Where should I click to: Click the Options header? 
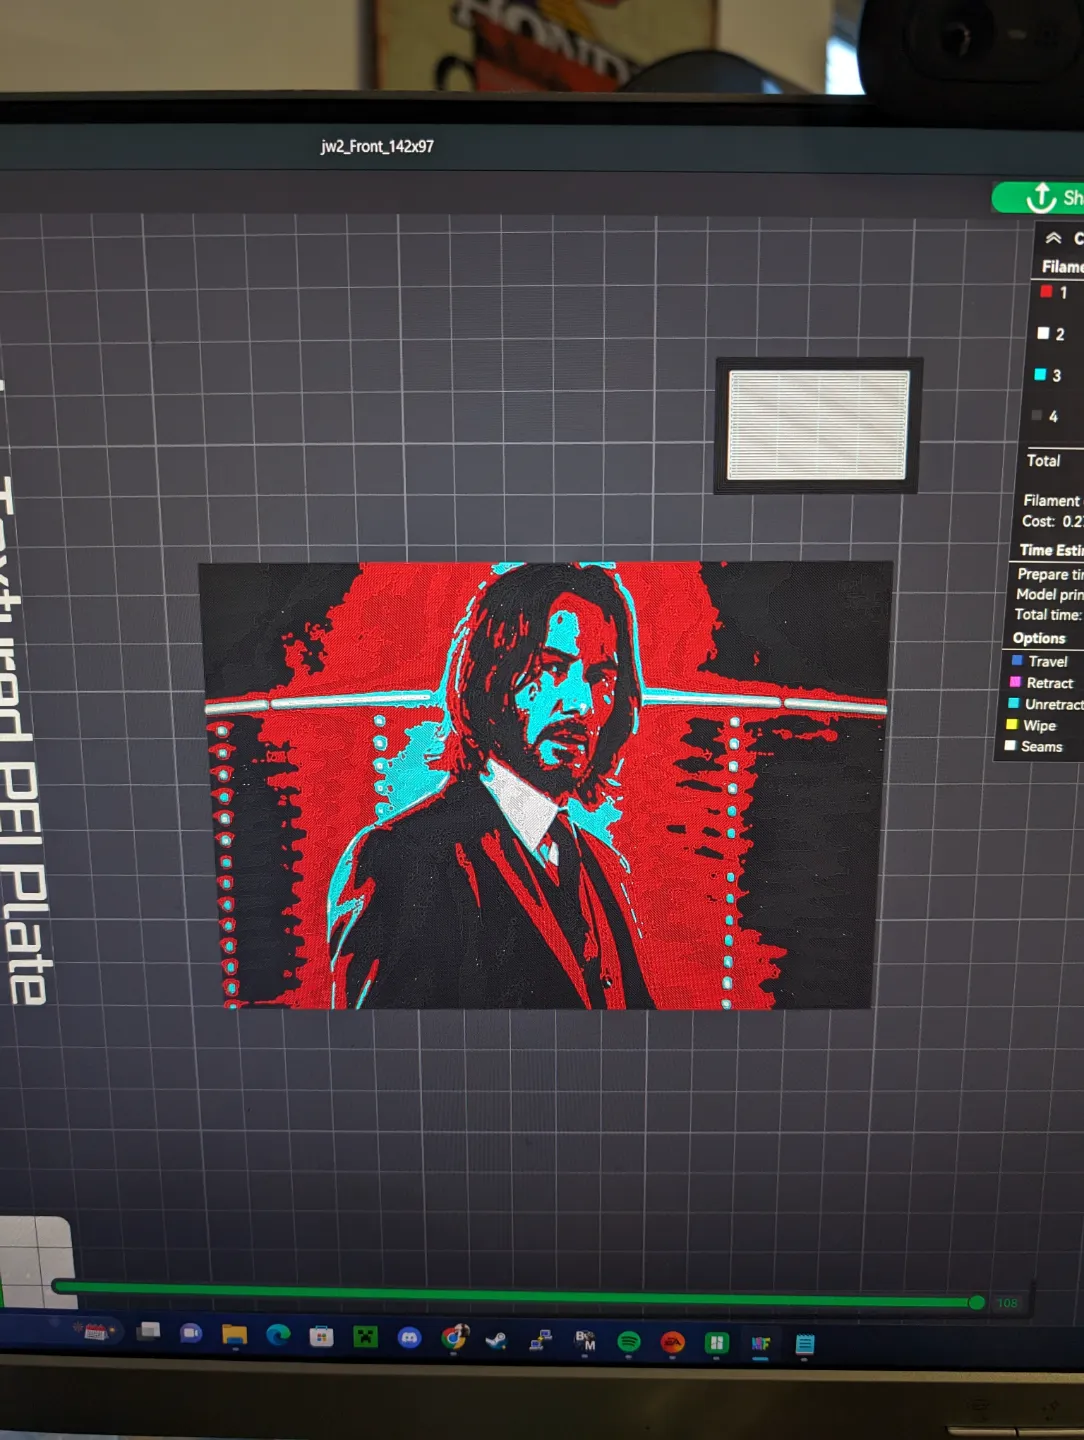tap(1039, 638)
